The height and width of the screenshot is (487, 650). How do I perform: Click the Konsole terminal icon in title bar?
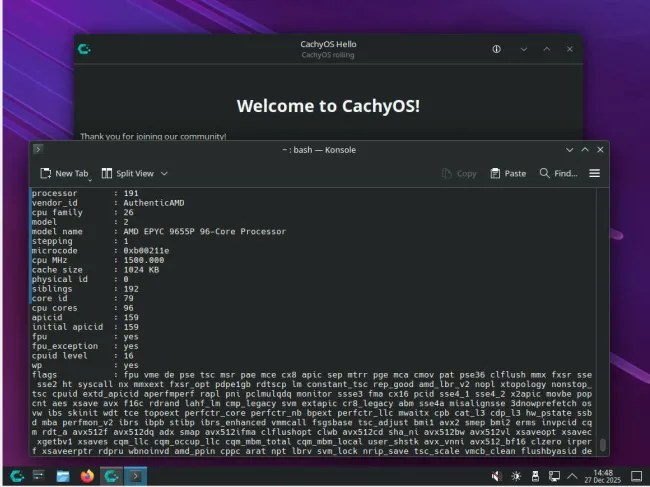tap(38, 149)
